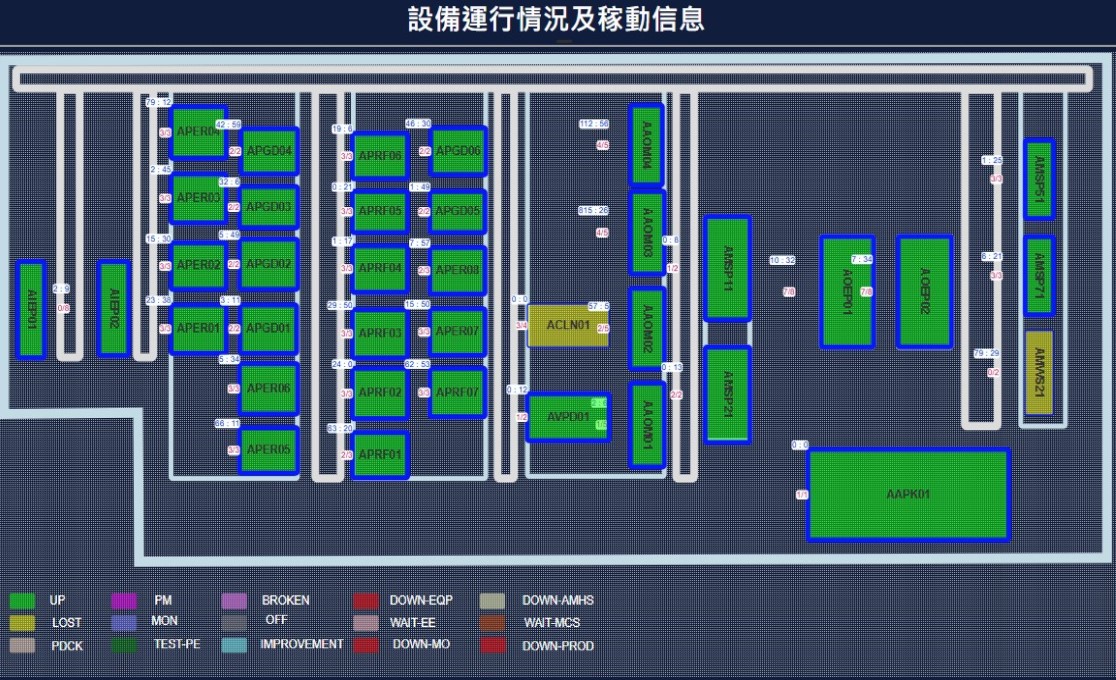Click the DOWN-AMHS legend label
This screenshot has width=1116, height=680.
point(557,601)
